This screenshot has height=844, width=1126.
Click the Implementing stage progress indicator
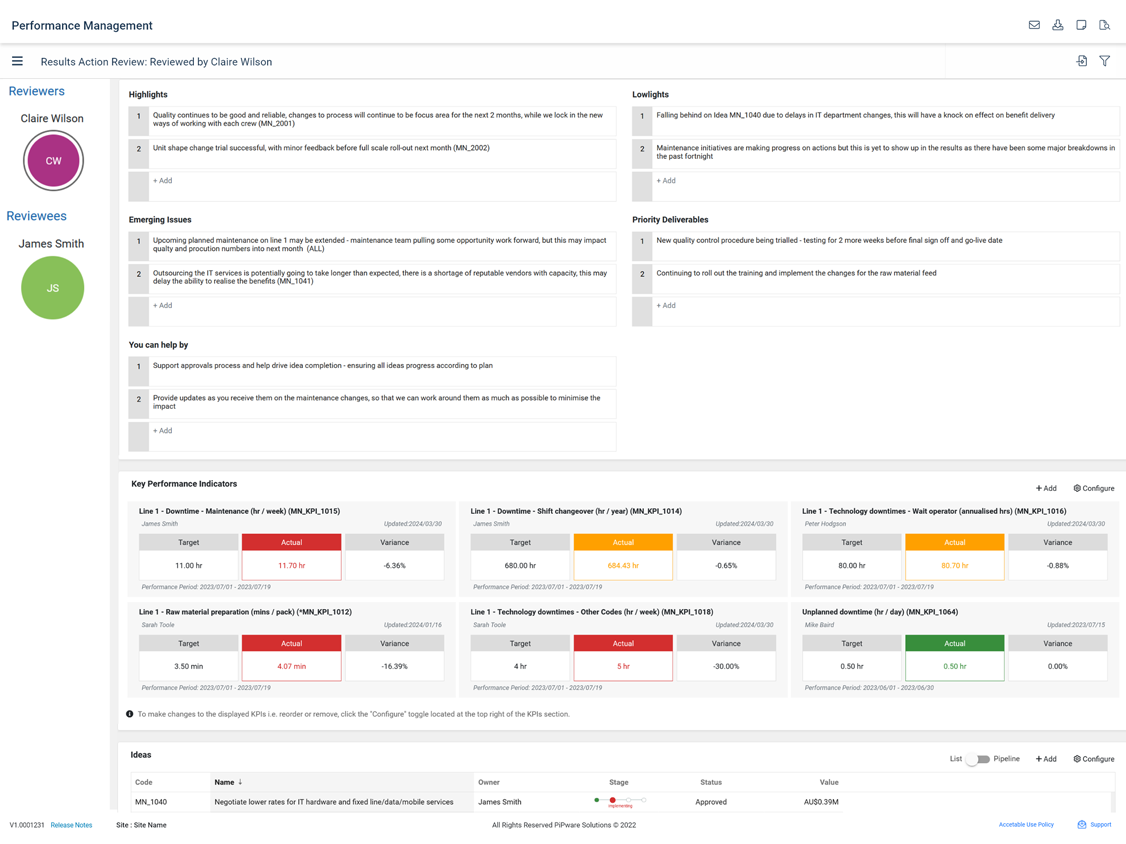tap(620, 801)
